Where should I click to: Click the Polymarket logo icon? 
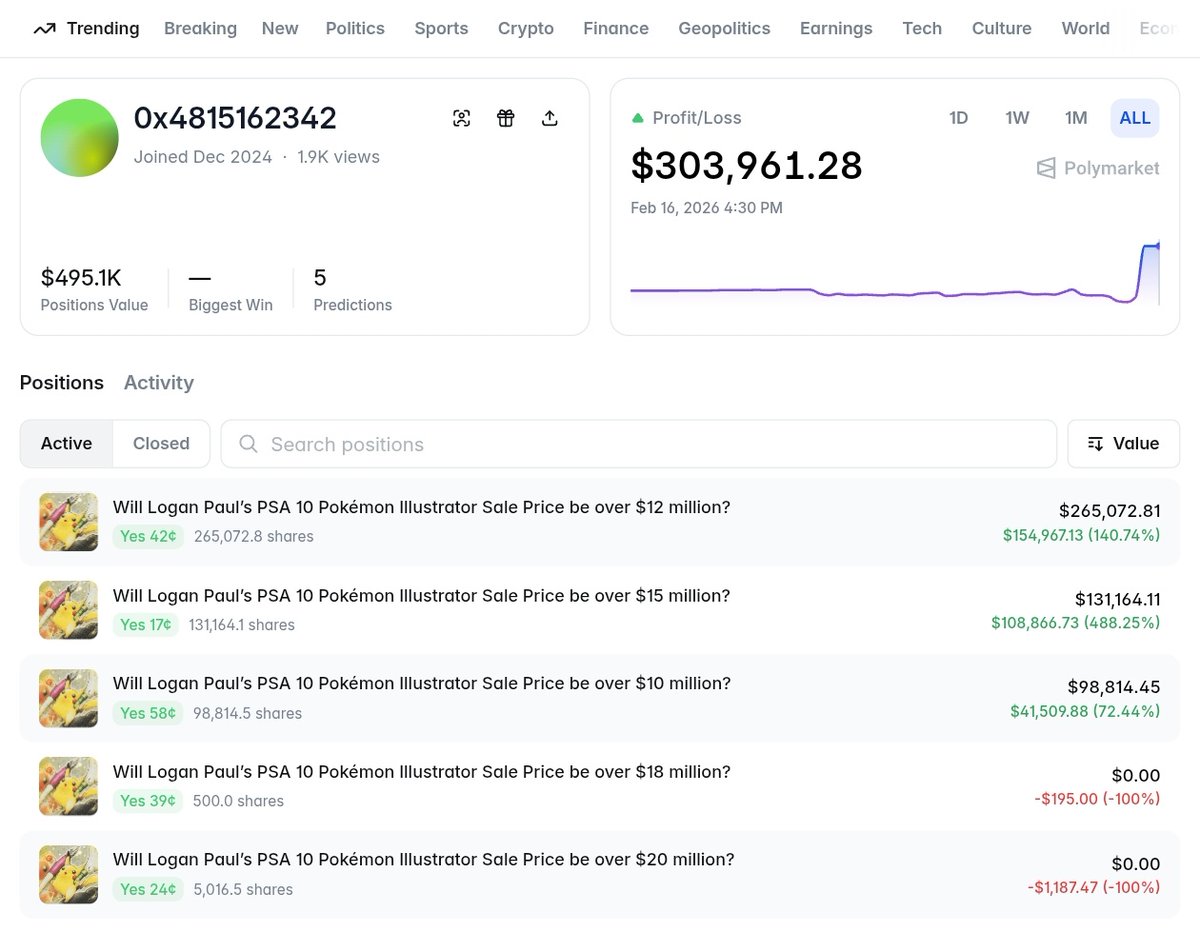(1046, 168)
